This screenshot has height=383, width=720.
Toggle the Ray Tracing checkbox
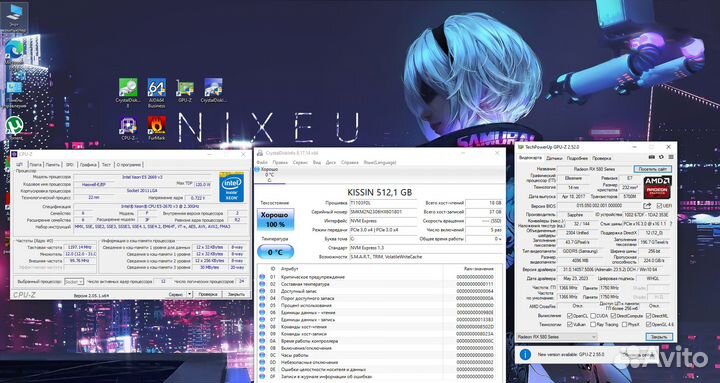click(593, 325)
